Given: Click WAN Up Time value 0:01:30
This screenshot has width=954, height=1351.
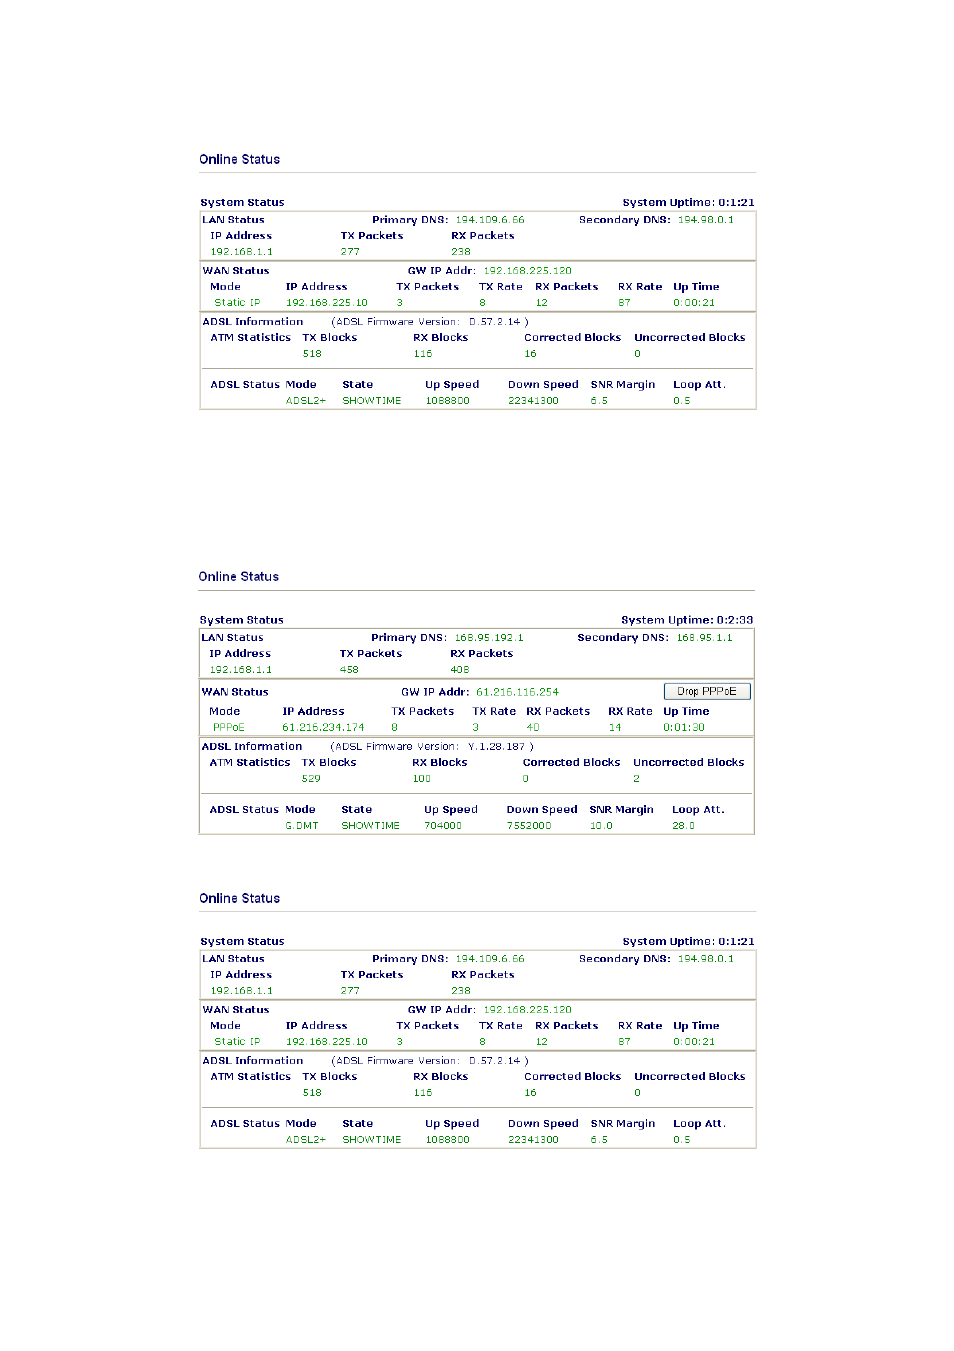Looking at the screenshot, I should (x=684, y=728).
